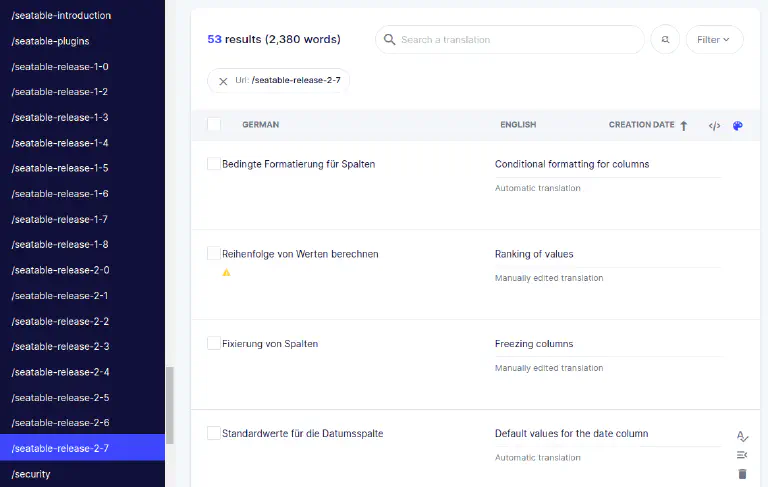Click German text Reihenfolge von Werten berechnen

point(300,254)
